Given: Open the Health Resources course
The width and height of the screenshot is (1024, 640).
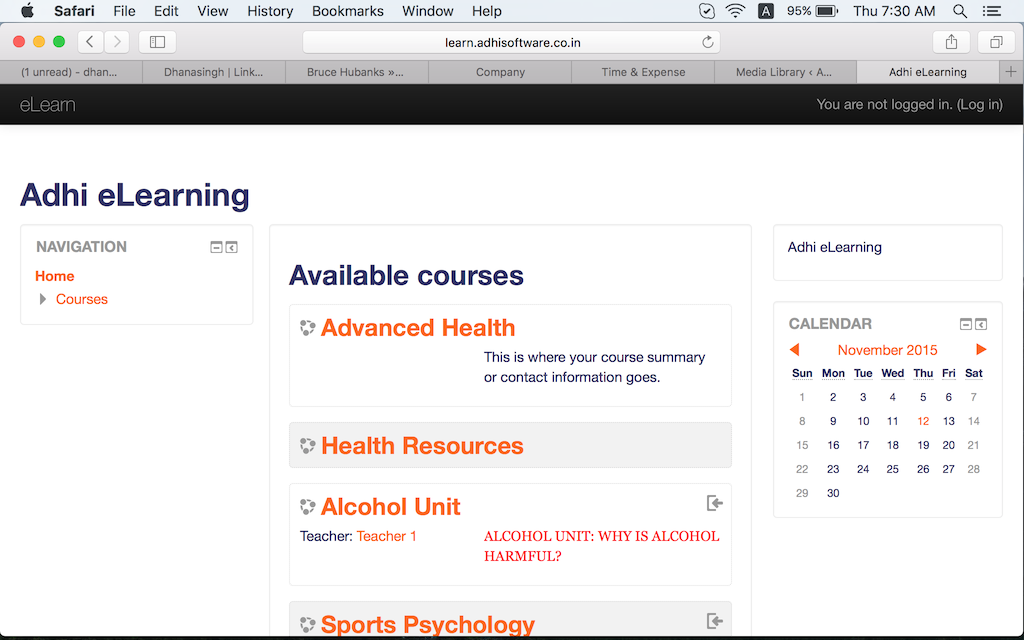Looking at the screenshot, I should [422, 446].
